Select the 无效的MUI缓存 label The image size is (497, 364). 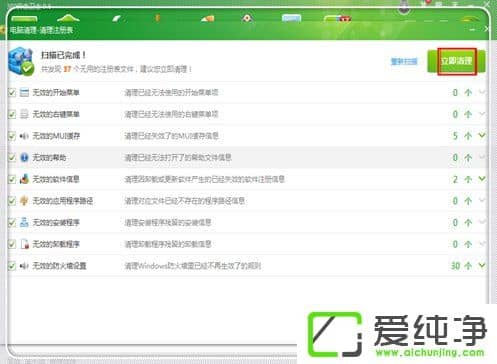point(56,136)
